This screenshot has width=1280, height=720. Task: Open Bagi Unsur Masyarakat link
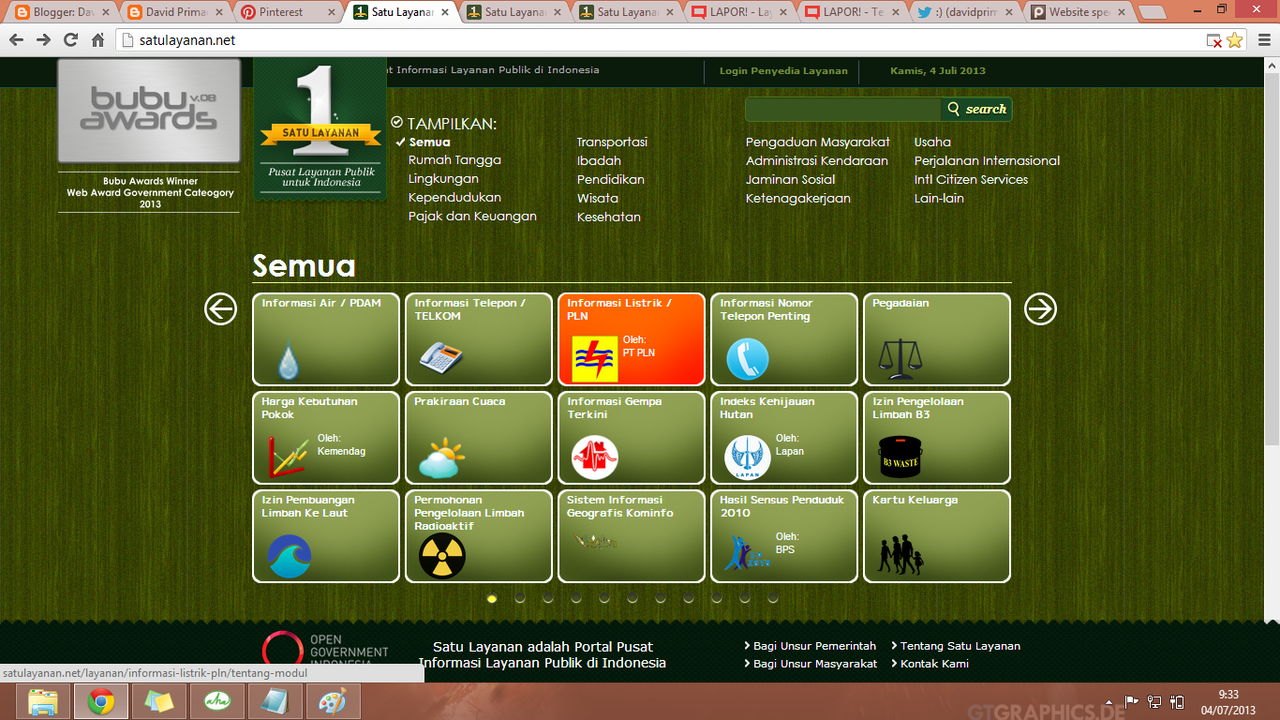(x=814, y=664)
